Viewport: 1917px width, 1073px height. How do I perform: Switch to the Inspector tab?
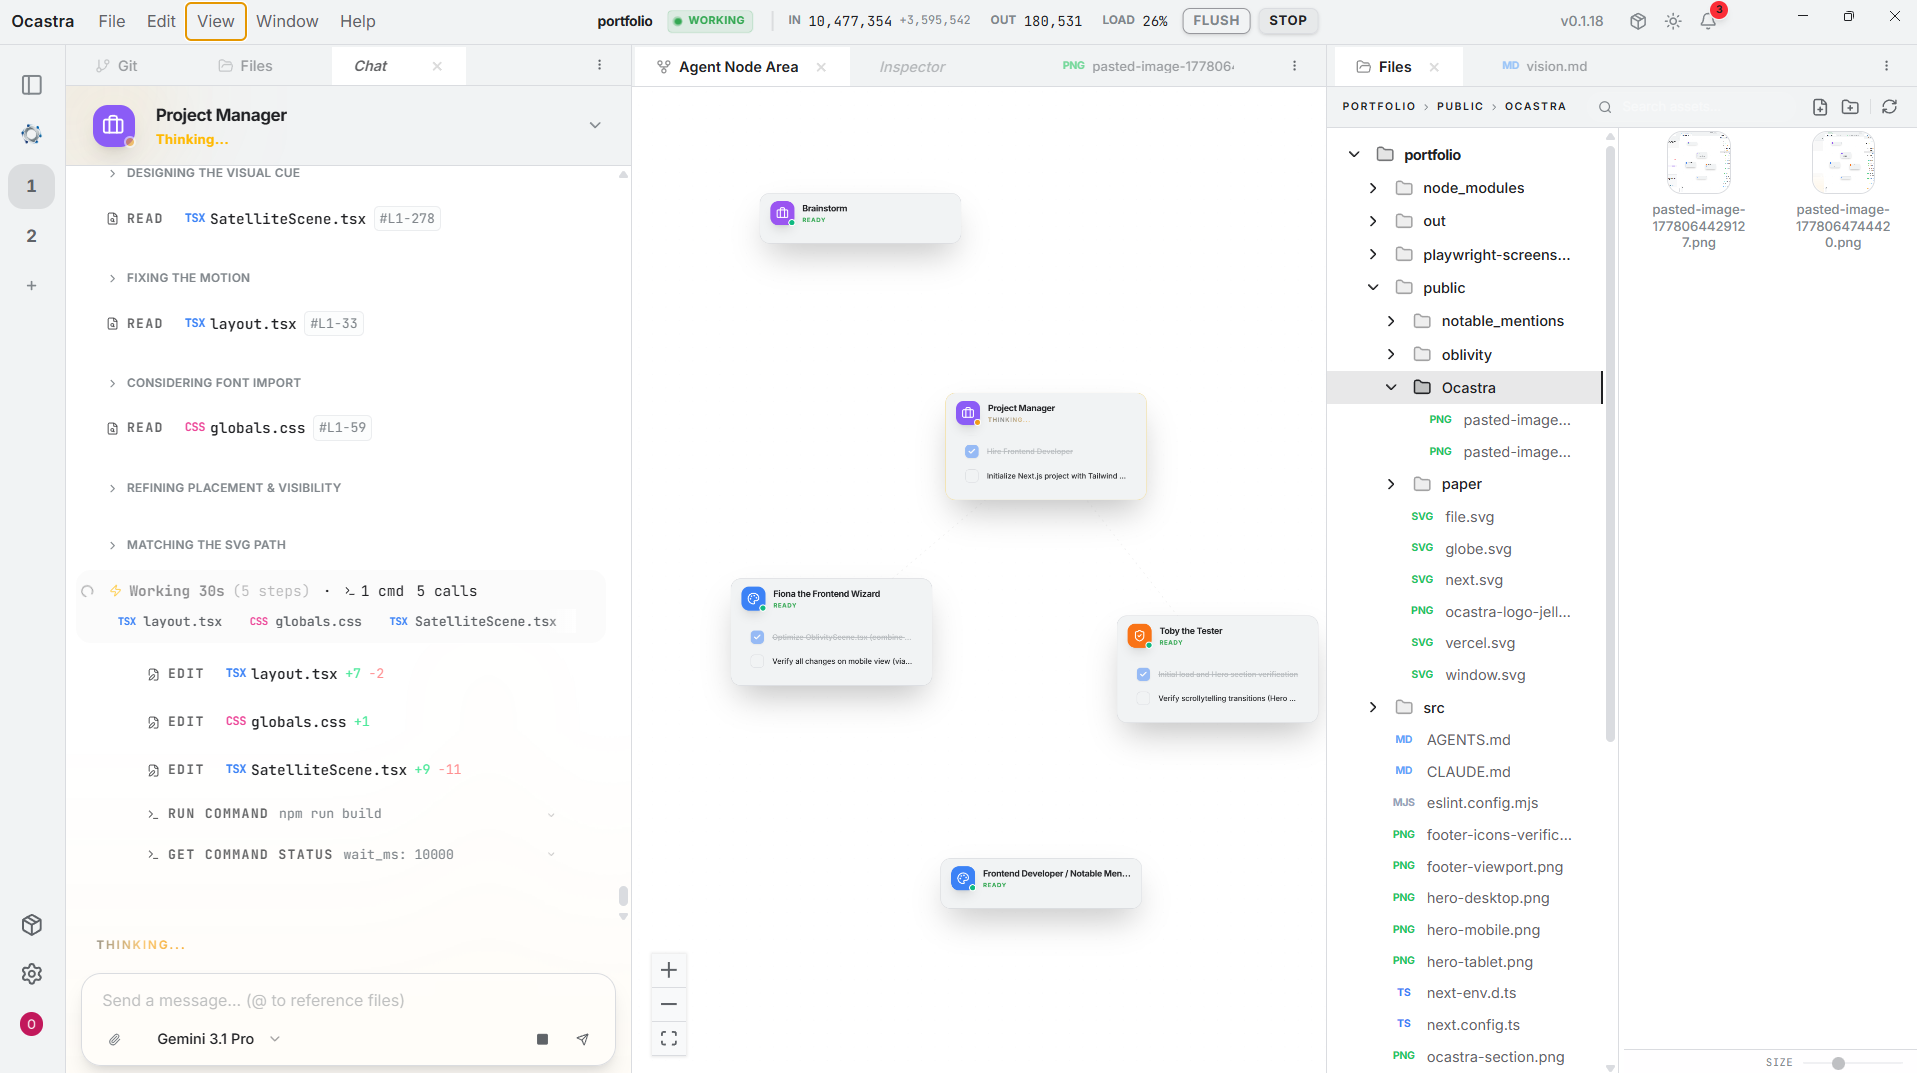tap(912, 67)
